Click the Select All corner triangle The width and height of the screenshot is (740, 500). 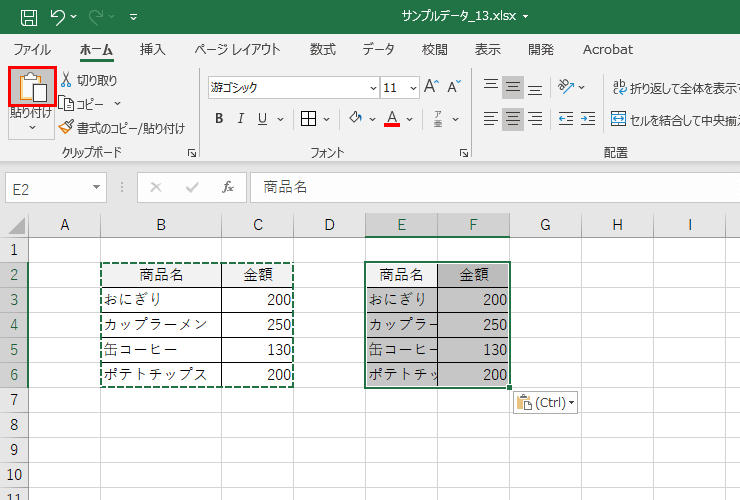[17, 226]
